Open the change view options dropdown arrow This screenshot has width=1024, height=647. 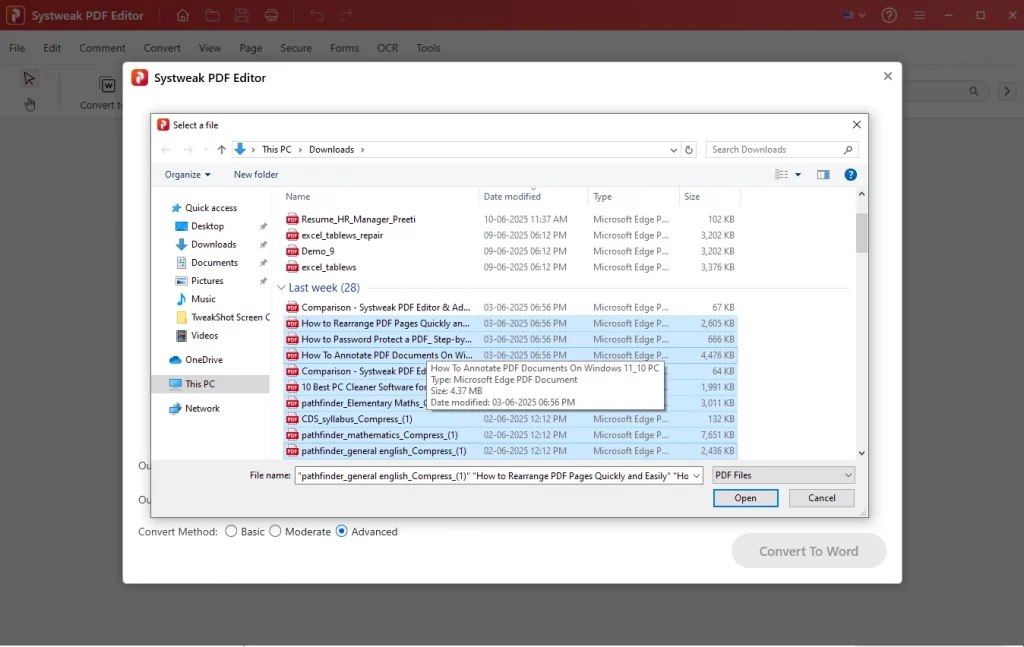pyautogui.click(x=797, y=174)
